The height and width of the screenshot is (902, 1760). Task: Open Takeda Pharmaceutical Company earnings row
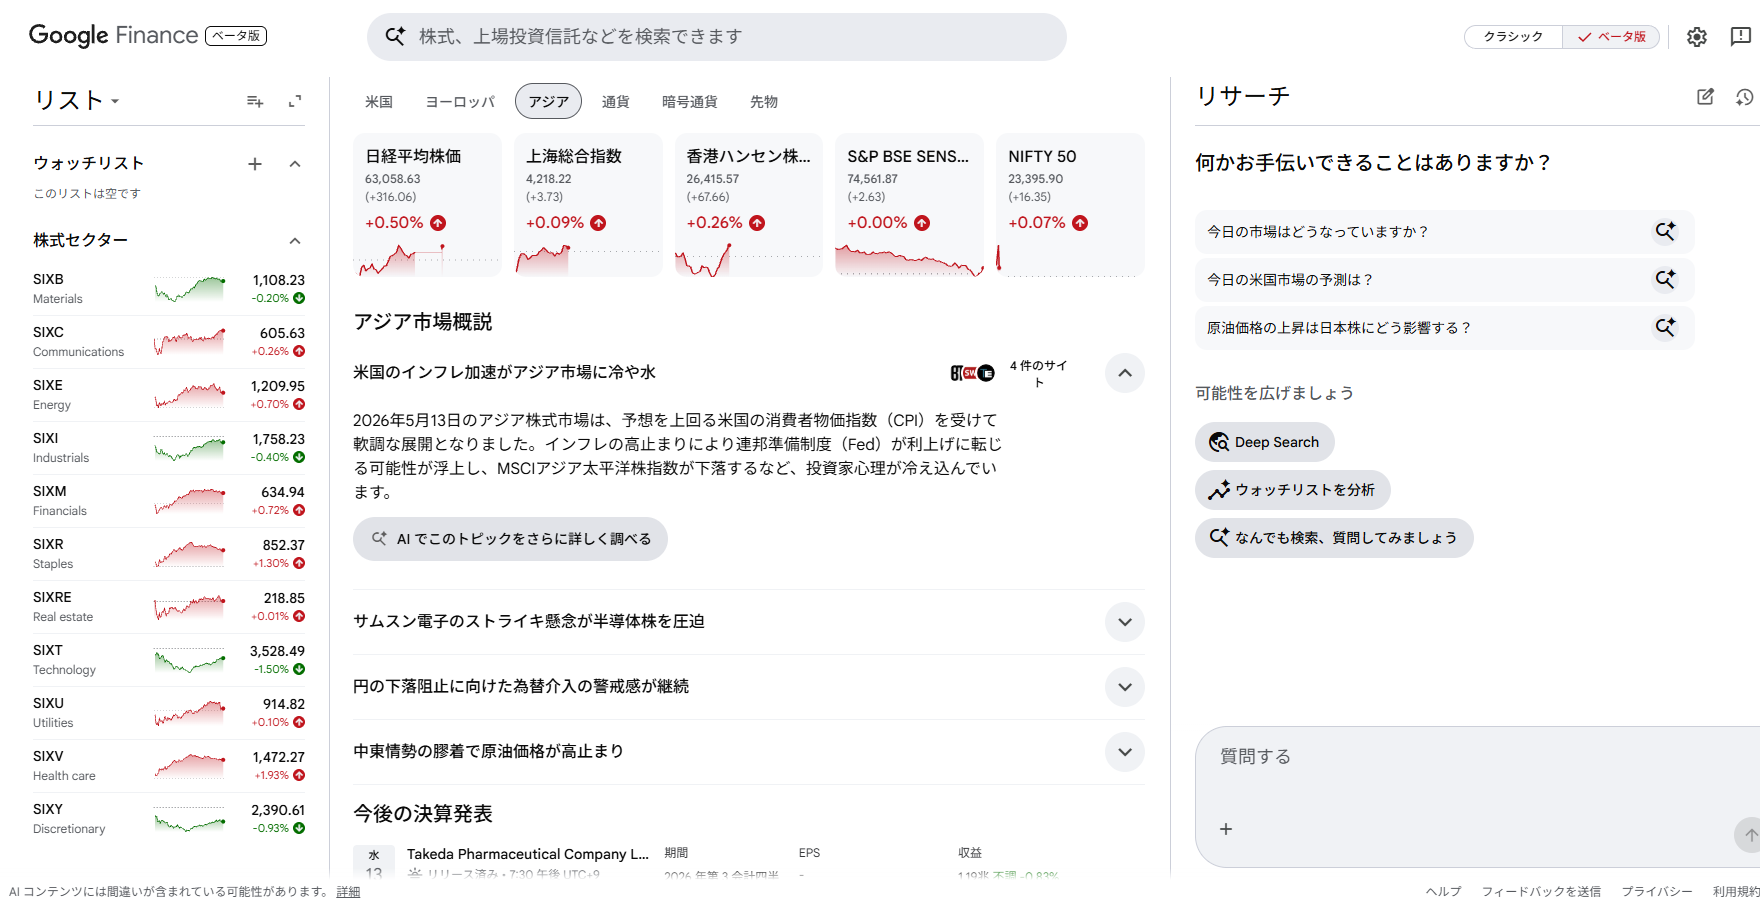(x=748, y=862)
